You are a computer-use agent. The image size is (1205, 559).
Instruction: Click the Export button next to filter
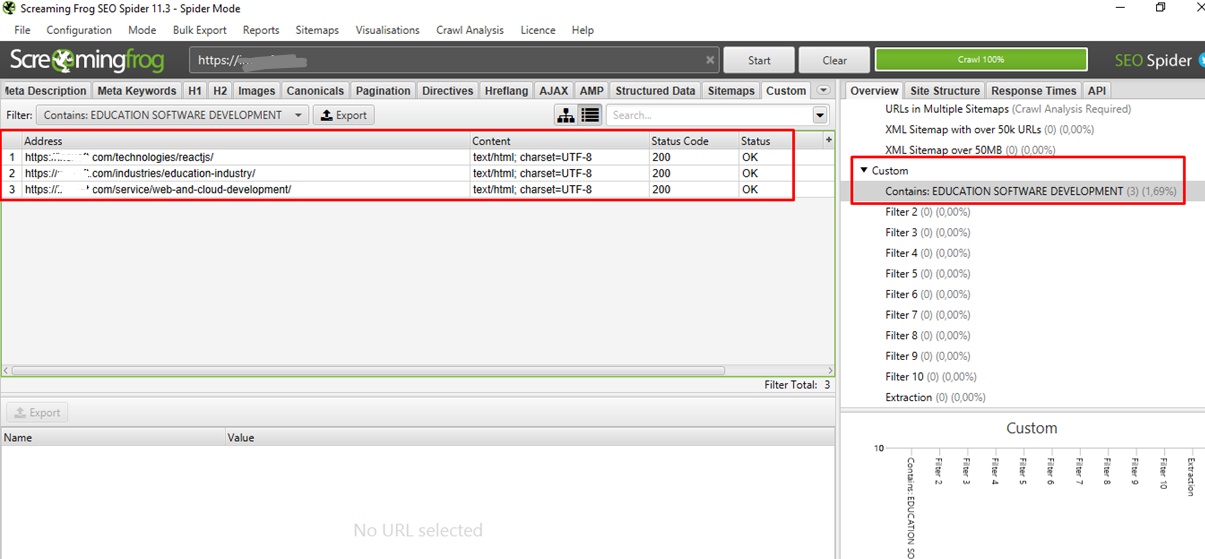(x=343, y=115)
